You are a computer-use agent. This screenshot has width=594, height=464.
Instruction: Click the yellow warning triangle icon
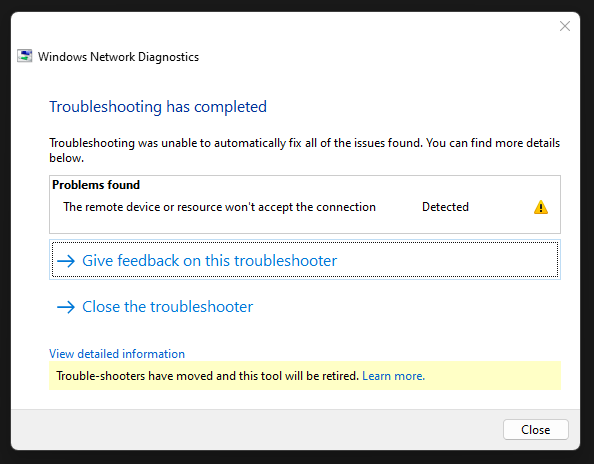click(x=541, y=207)
